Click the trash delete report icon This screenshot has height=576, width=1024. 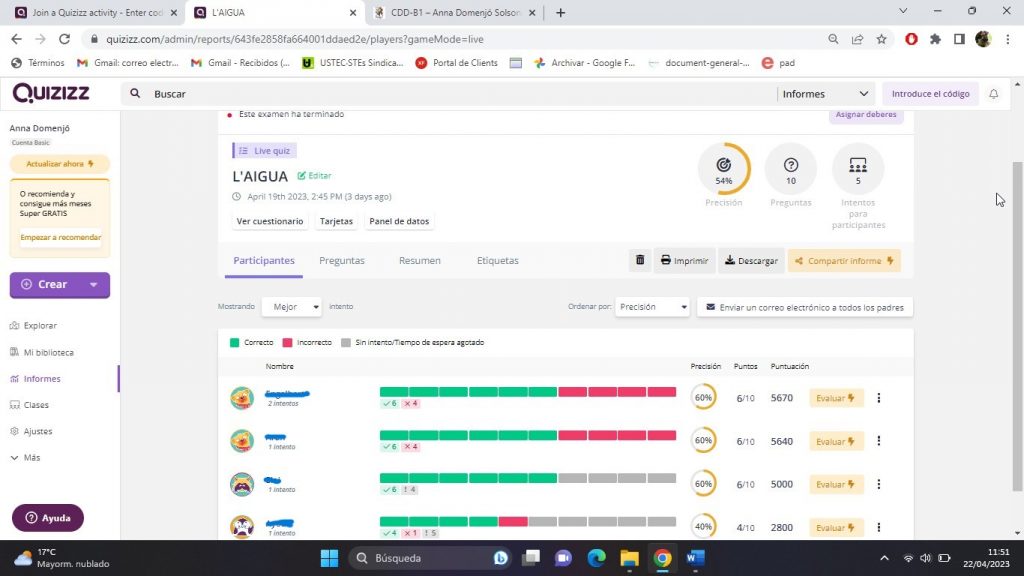(640, 261)
